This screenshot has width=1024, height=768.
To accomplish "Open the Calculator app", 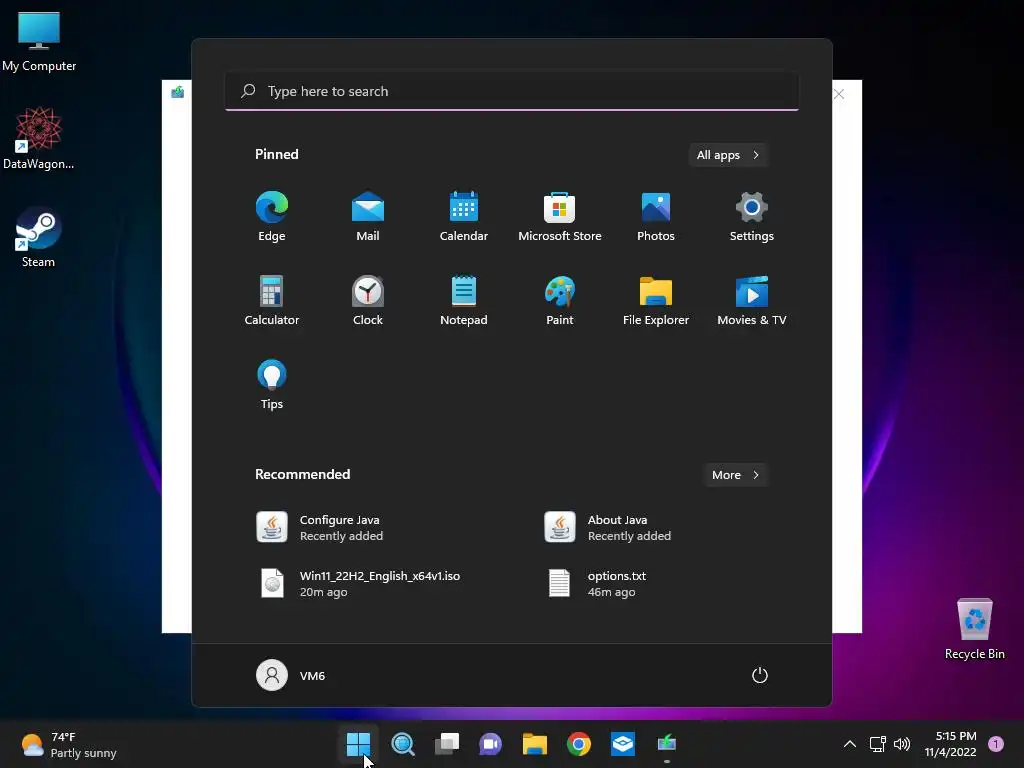I will (x=272, y=300).
